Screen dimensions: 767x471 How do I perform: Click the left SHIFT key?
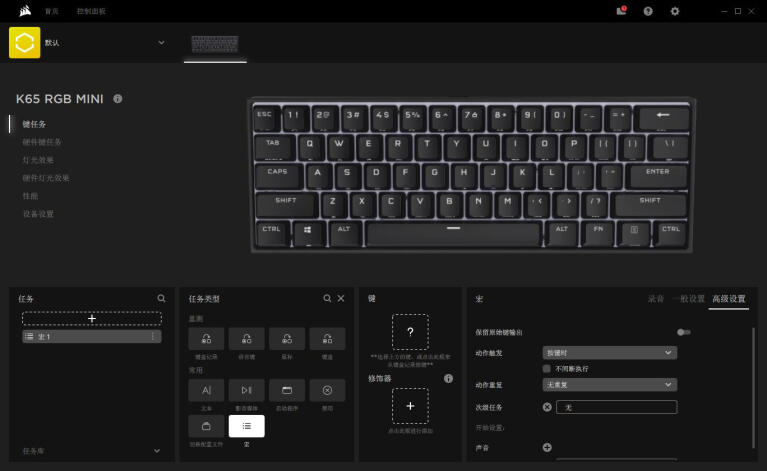tap(286, 203)
